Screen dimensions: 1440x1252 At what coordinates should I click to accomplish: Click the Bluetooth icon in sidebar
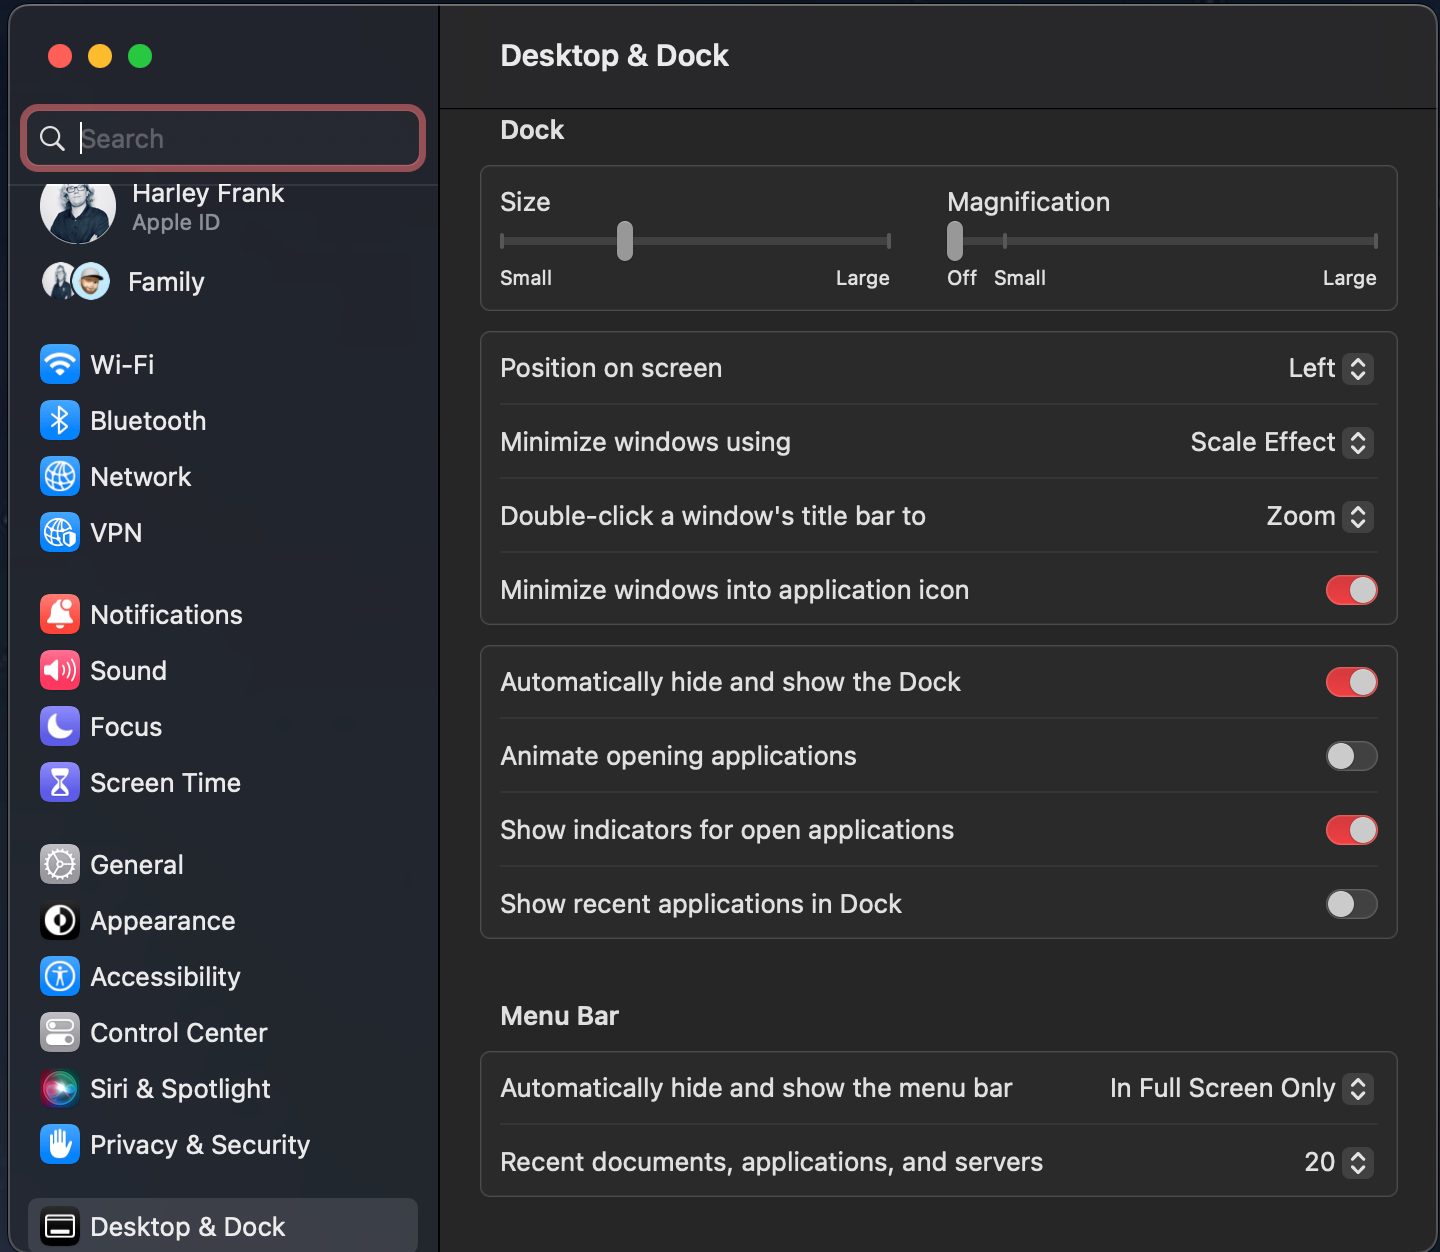click(x=60, y=420)
